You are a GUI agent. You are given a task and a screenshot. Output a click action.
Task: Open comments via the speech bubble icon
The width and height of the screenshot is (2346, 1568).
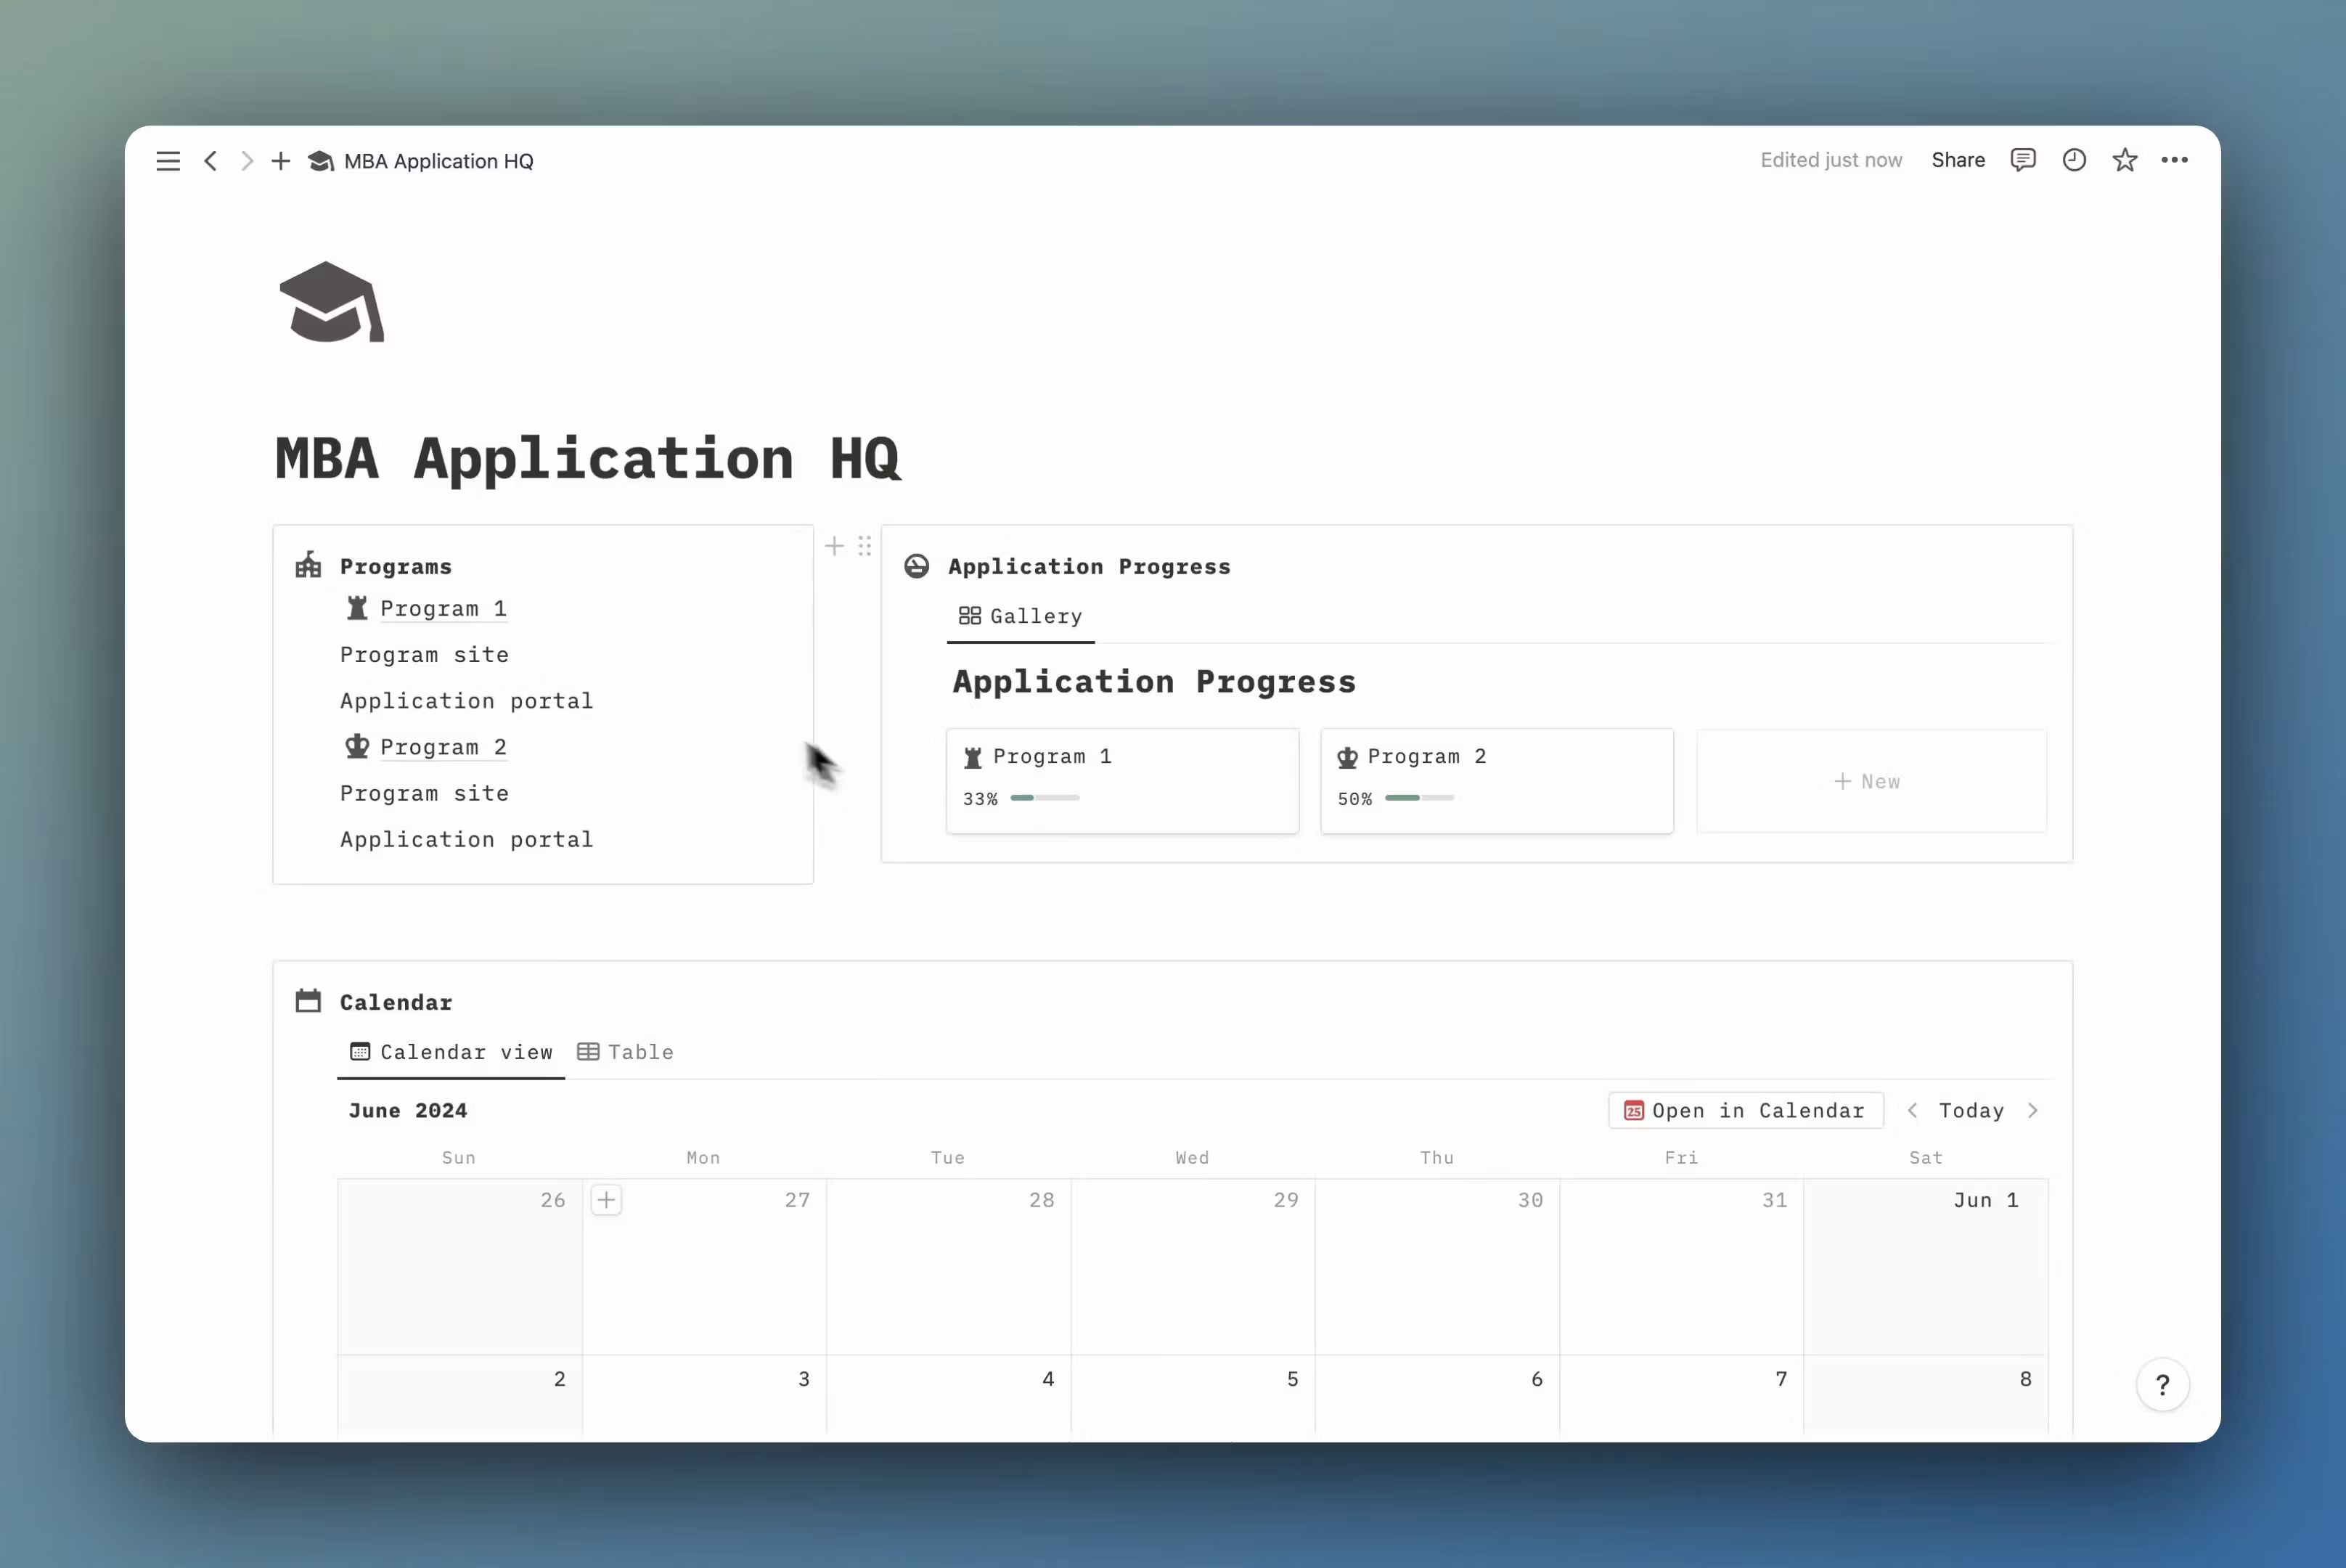[x=2022, y=160]
